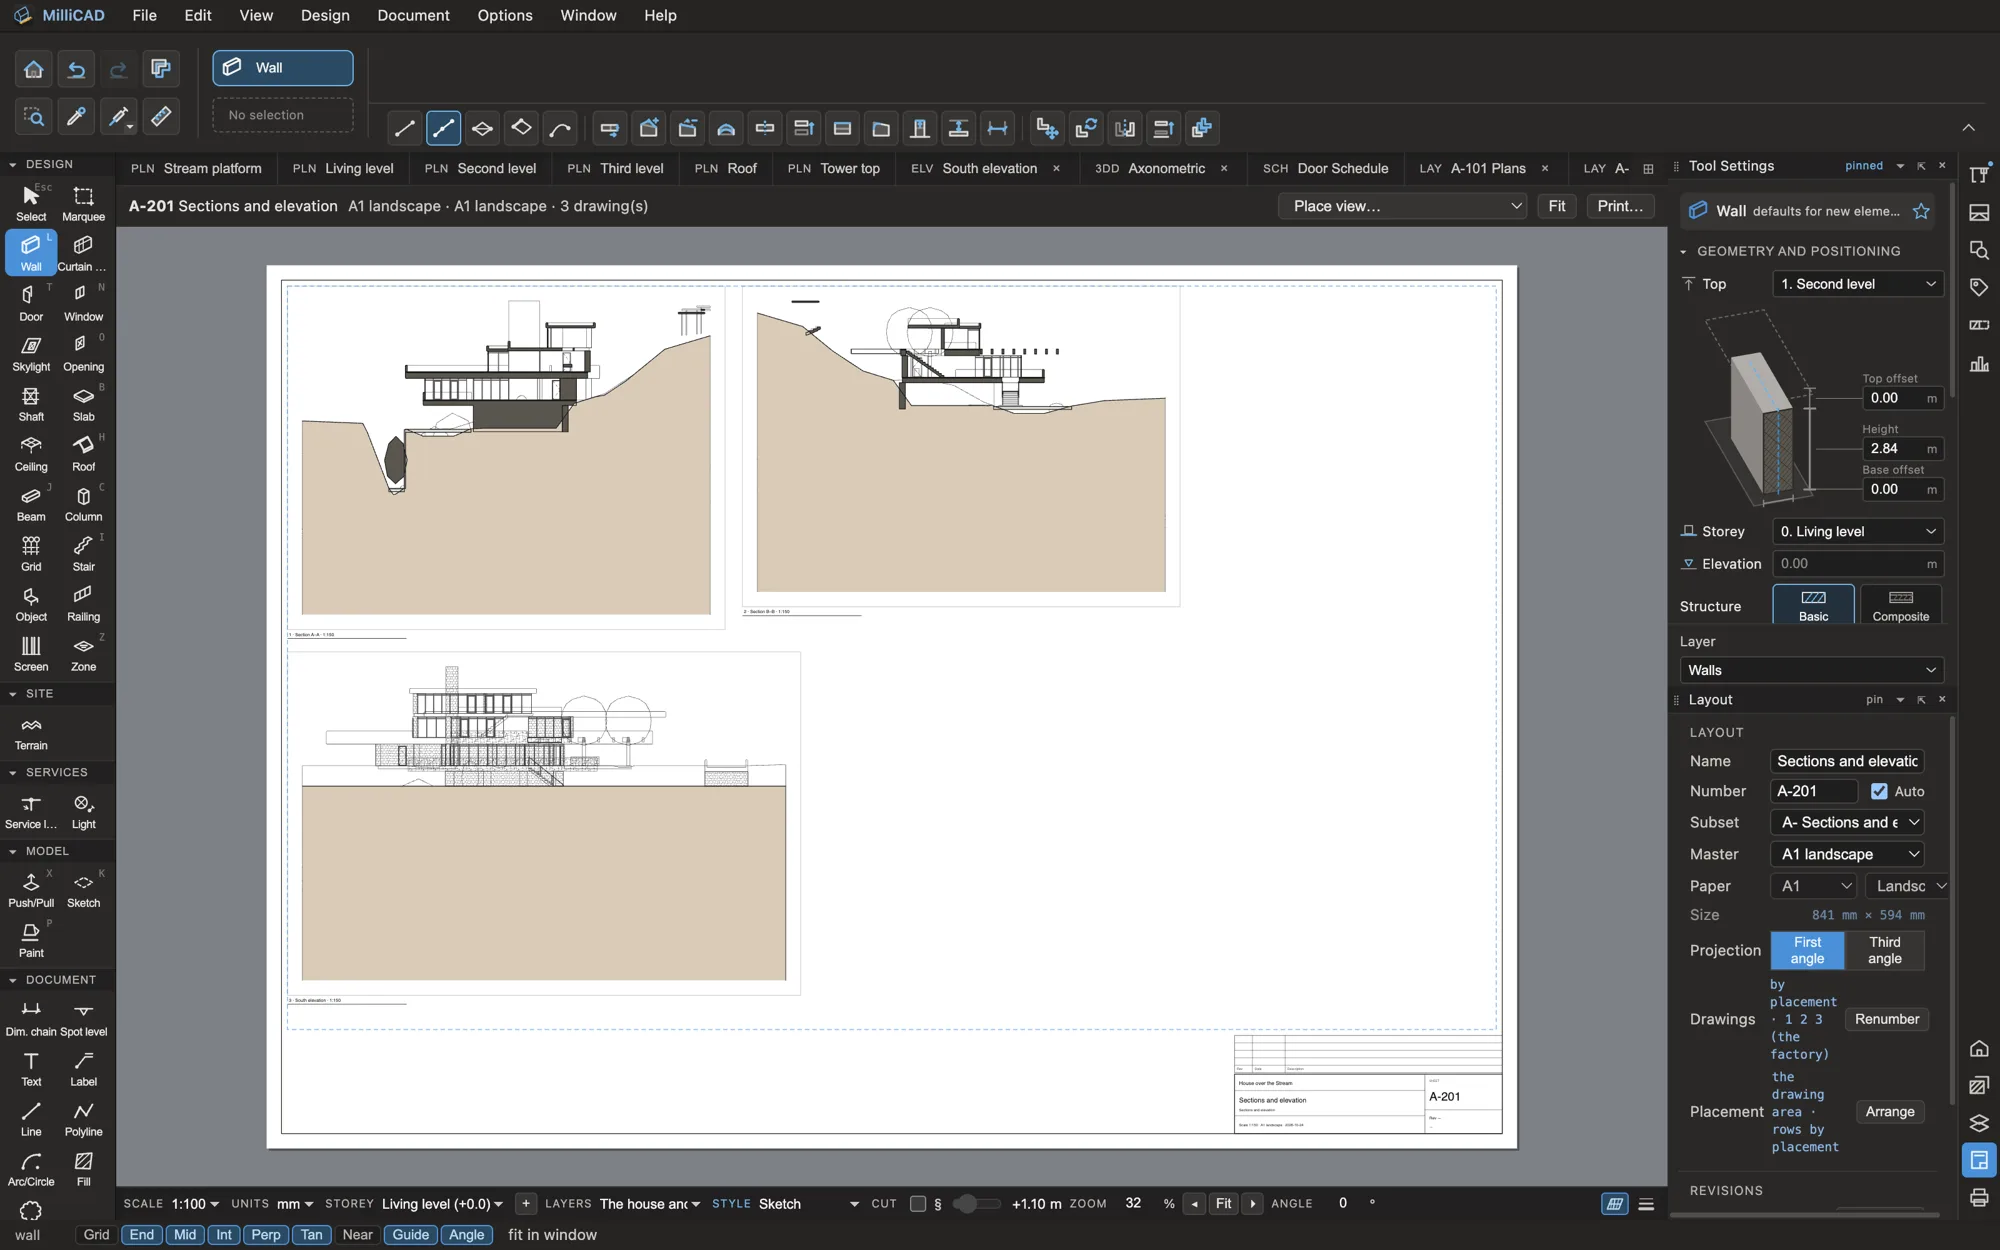Open the Place view dropdown
2000x1250 pixels.
(x=1403, y=206)
